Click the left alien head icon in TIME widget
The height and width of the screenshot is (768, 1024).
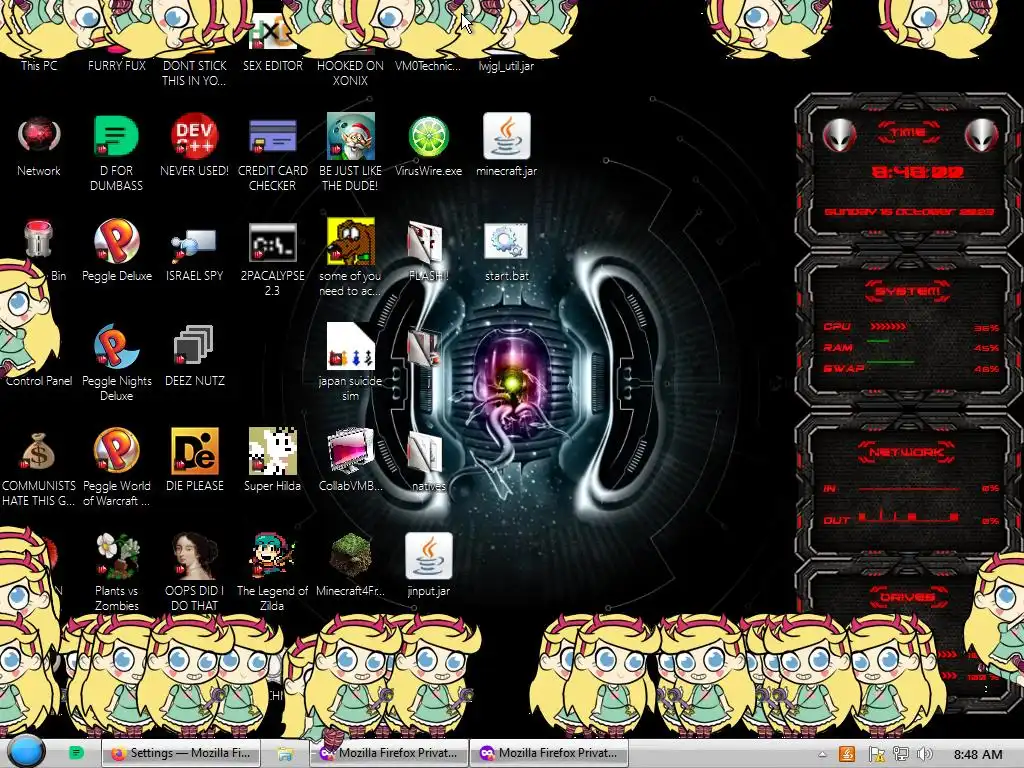[x=839, y=136]
